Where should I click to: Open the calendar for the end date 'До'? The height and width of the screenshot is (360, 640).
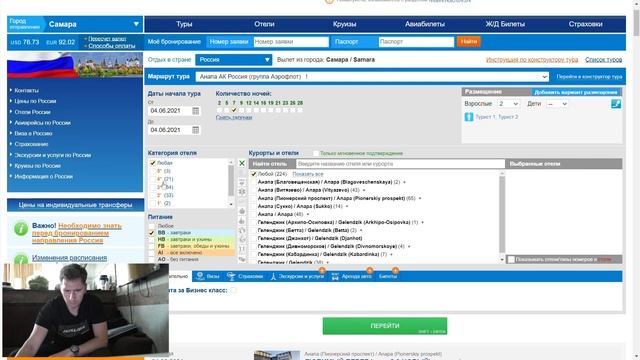[196, 130]
